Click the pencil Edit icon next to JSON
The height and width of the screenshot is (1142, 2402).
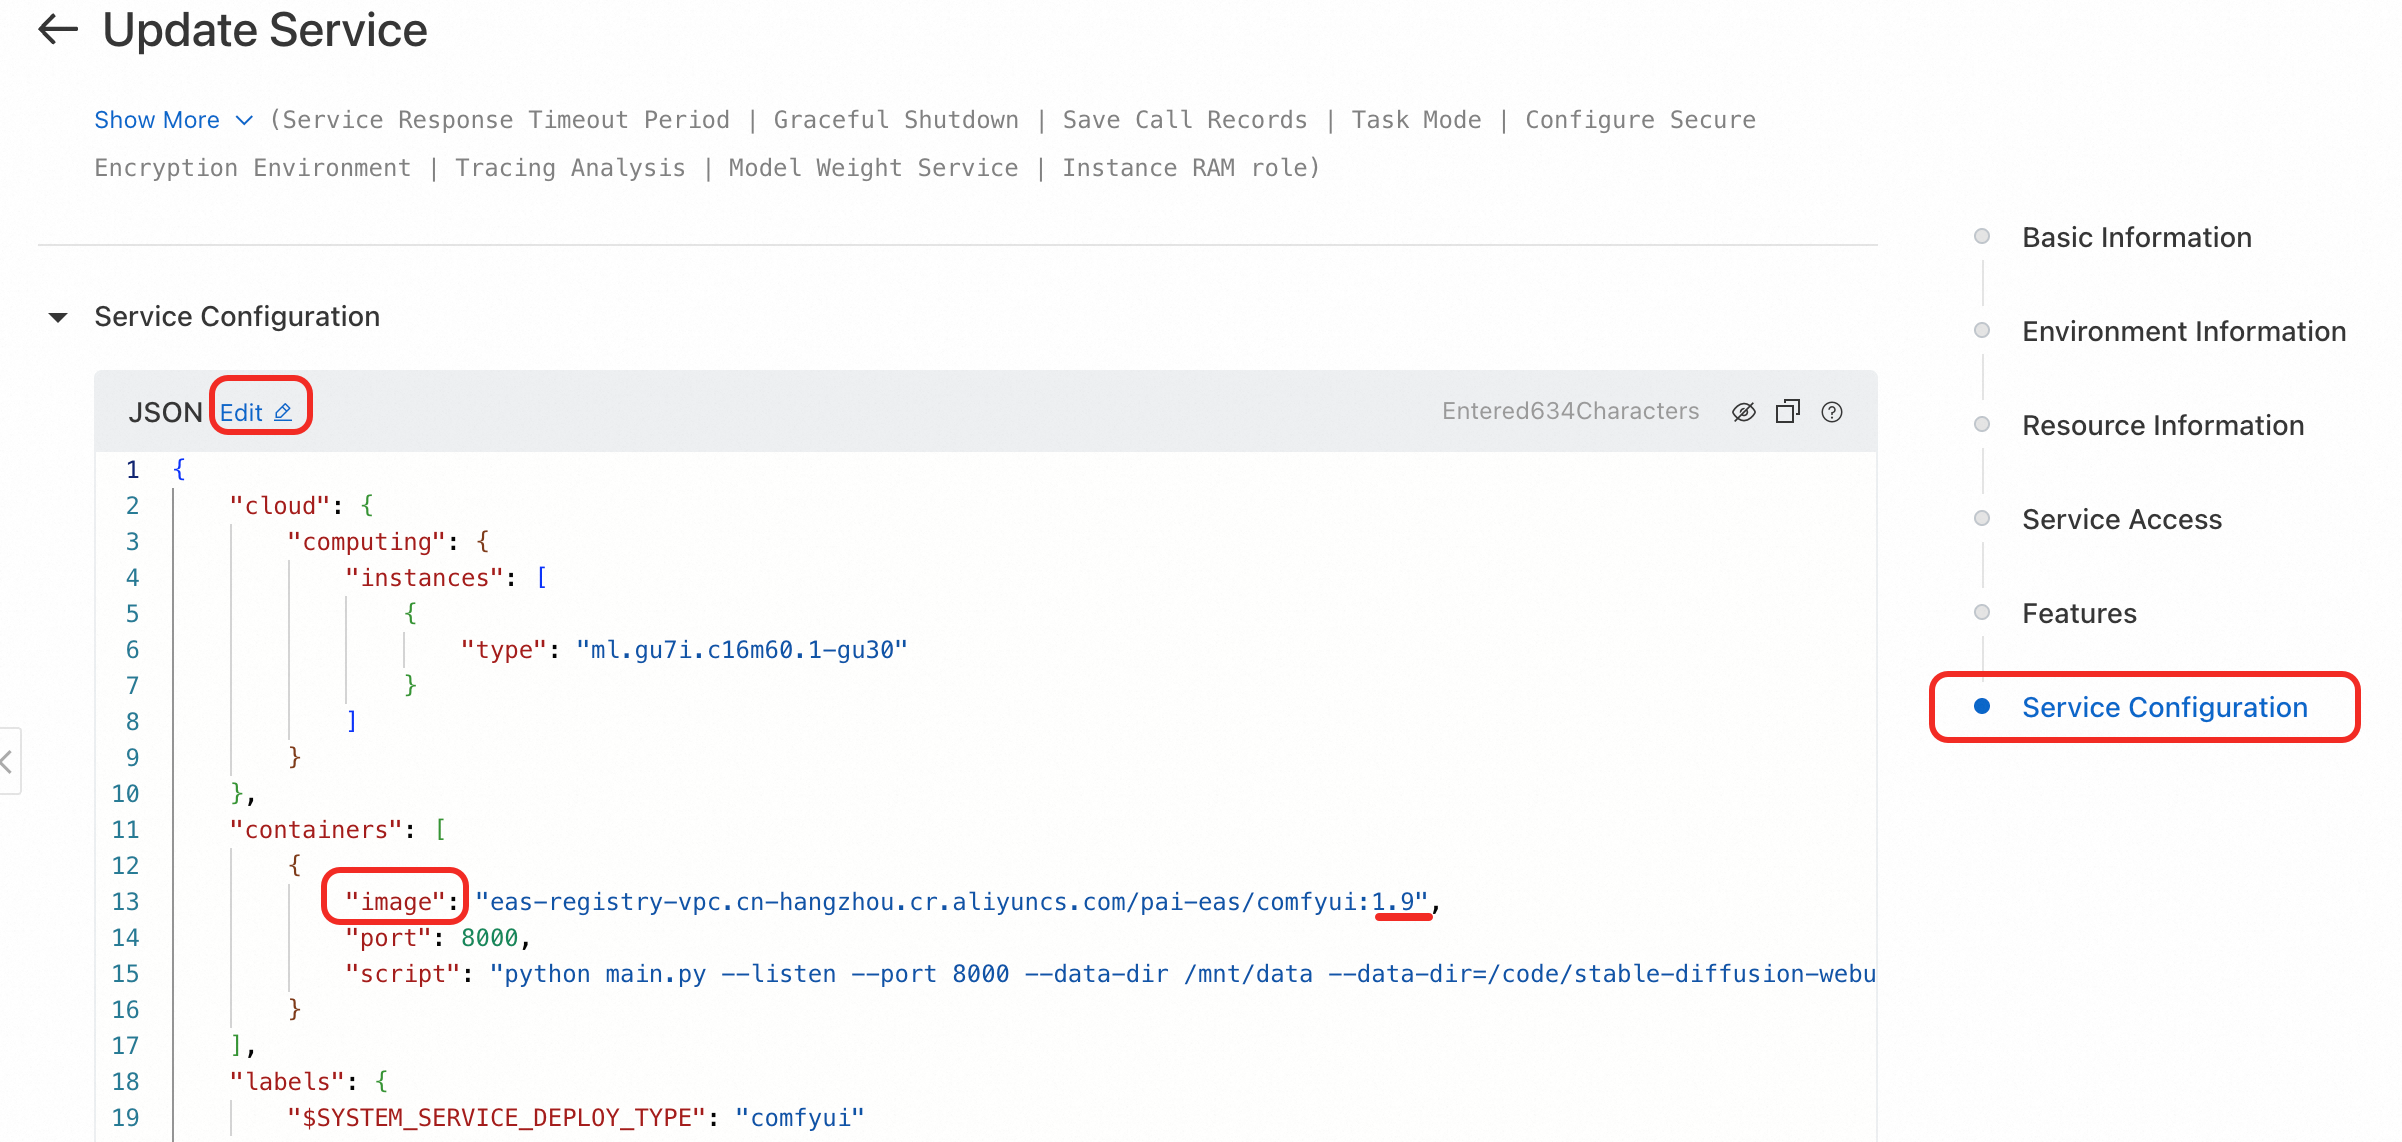click(x=283, y=412)
